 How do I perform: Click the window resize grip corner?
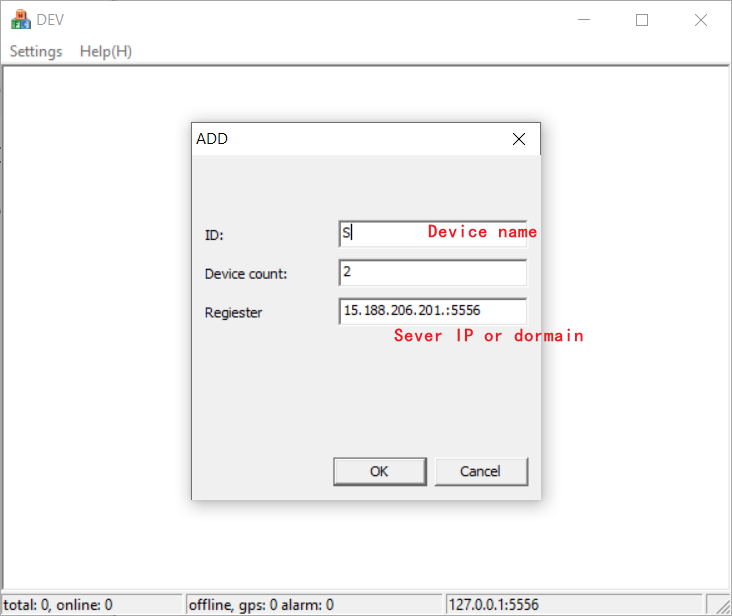tap(721, 606)
